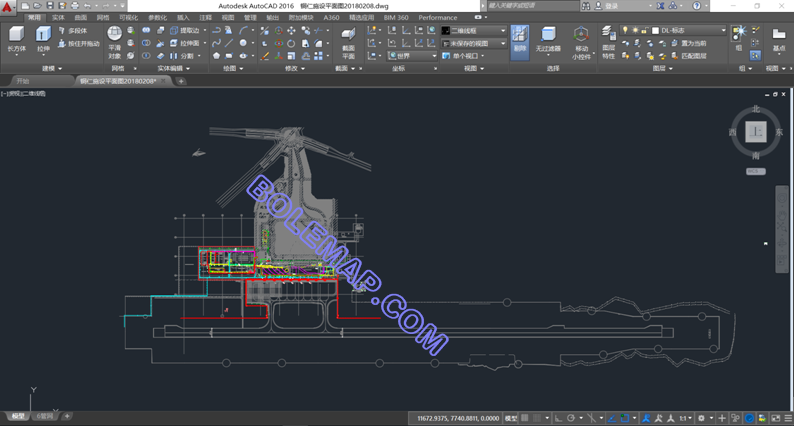Viewport: 794px width, 426px height.
Task: Toggle hardware acceleration blue status icon
Action: 749,418
